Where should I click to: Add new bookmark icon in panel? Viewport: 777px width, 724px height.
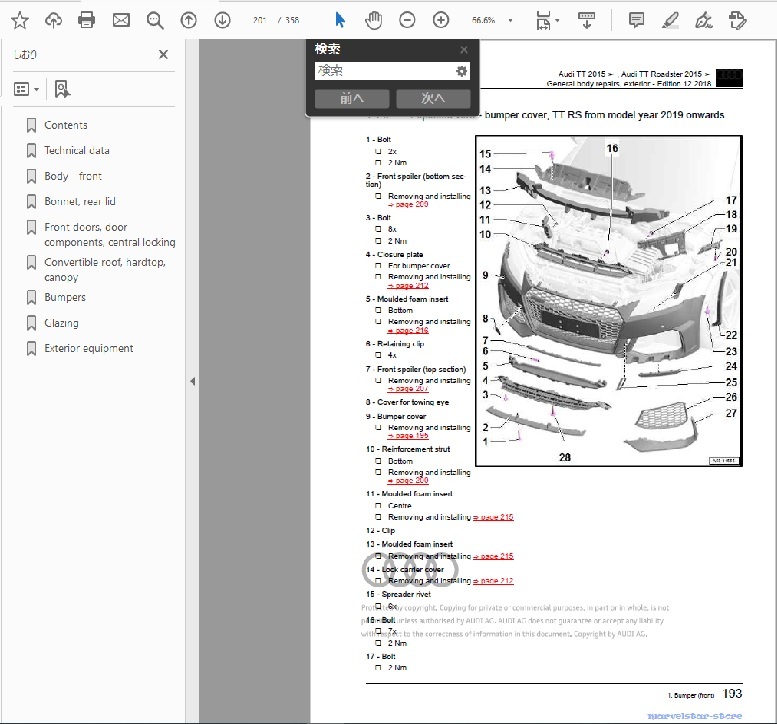pos(62,89)
